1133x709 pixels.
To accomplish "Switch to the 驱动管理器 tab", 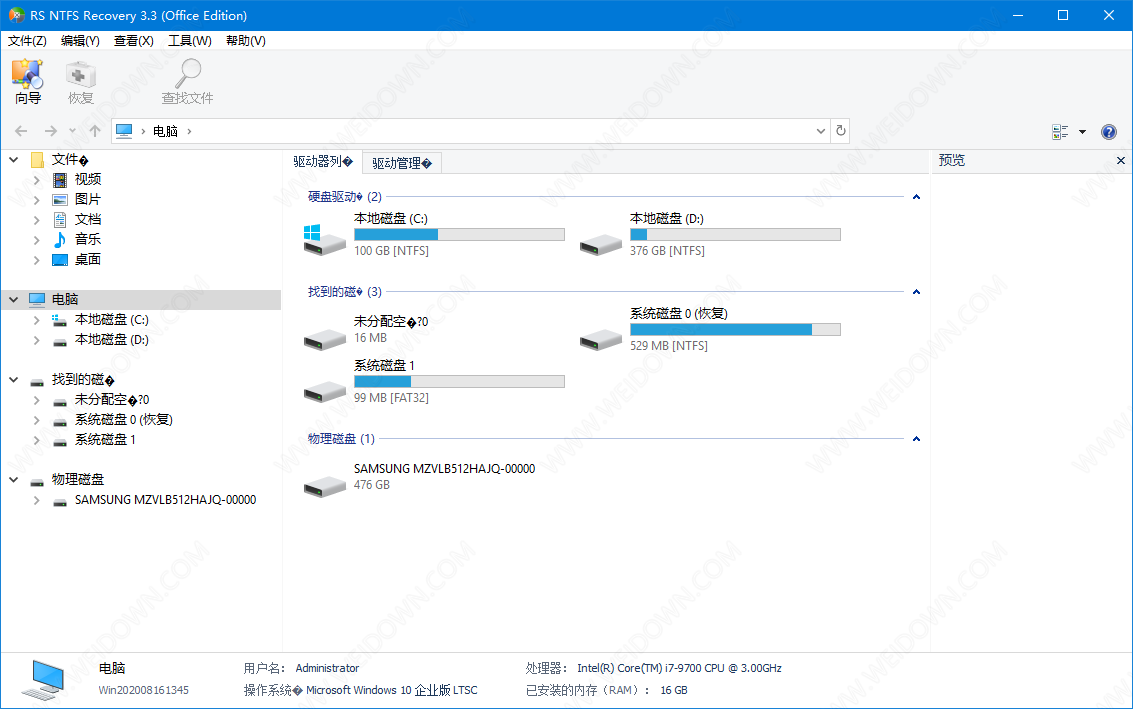I will (x=402, y=163).
